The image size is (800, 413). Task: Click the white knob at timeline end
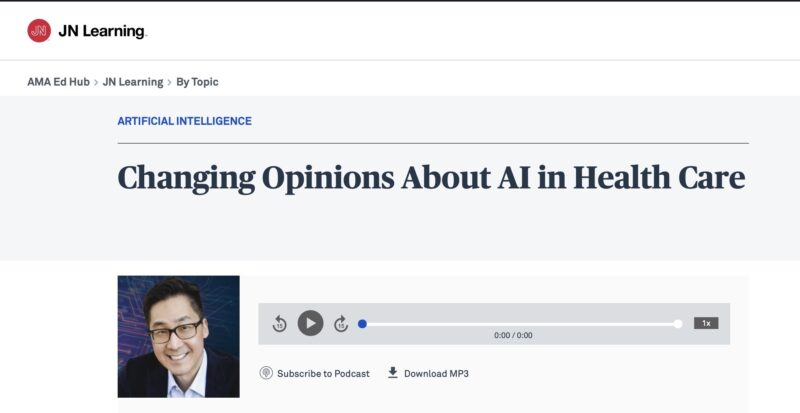click(678, 324)
